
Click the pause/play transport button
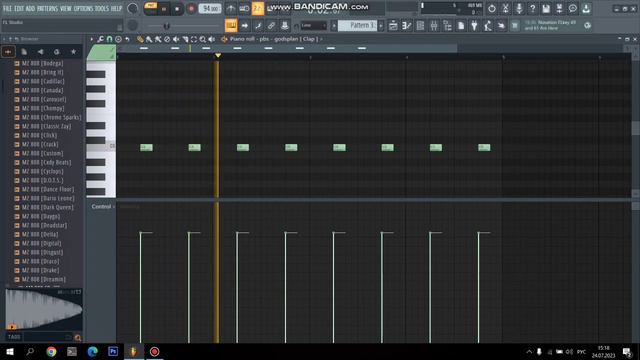point(164,9)
